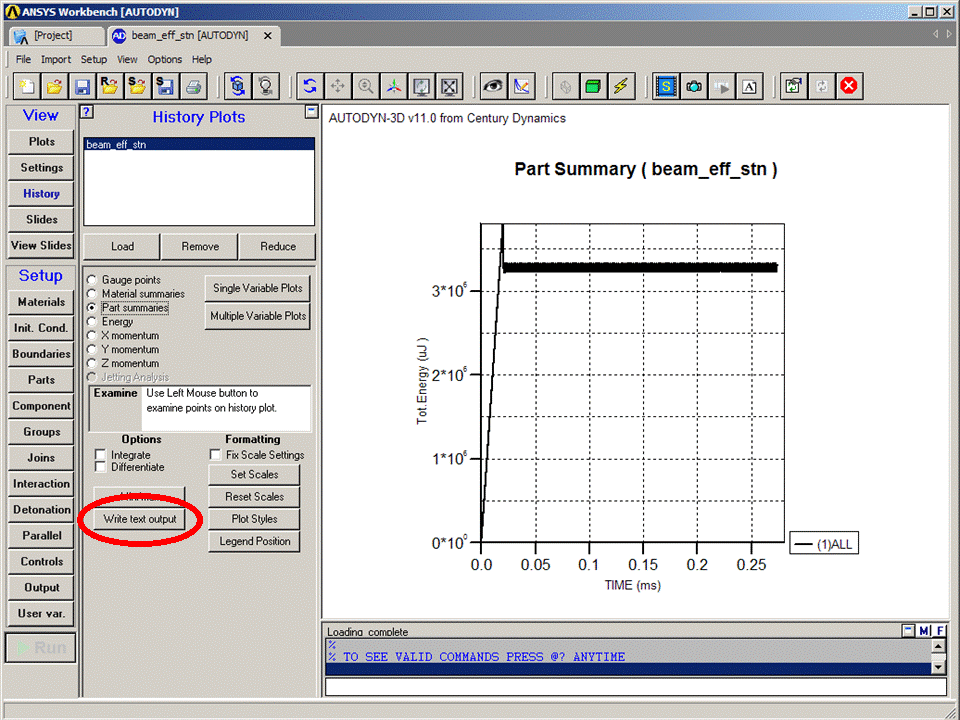Open the Import menu

click(56, 60)
